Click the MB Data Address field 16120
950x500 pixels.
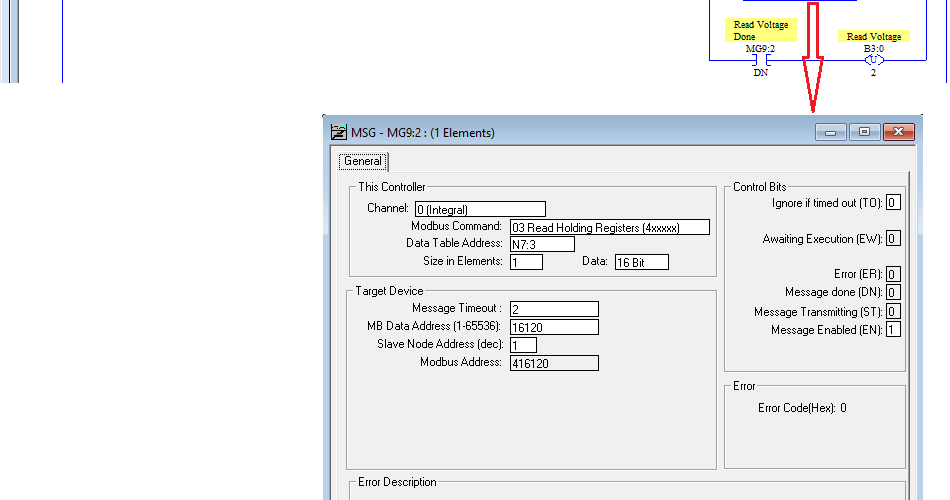[554, 327]
